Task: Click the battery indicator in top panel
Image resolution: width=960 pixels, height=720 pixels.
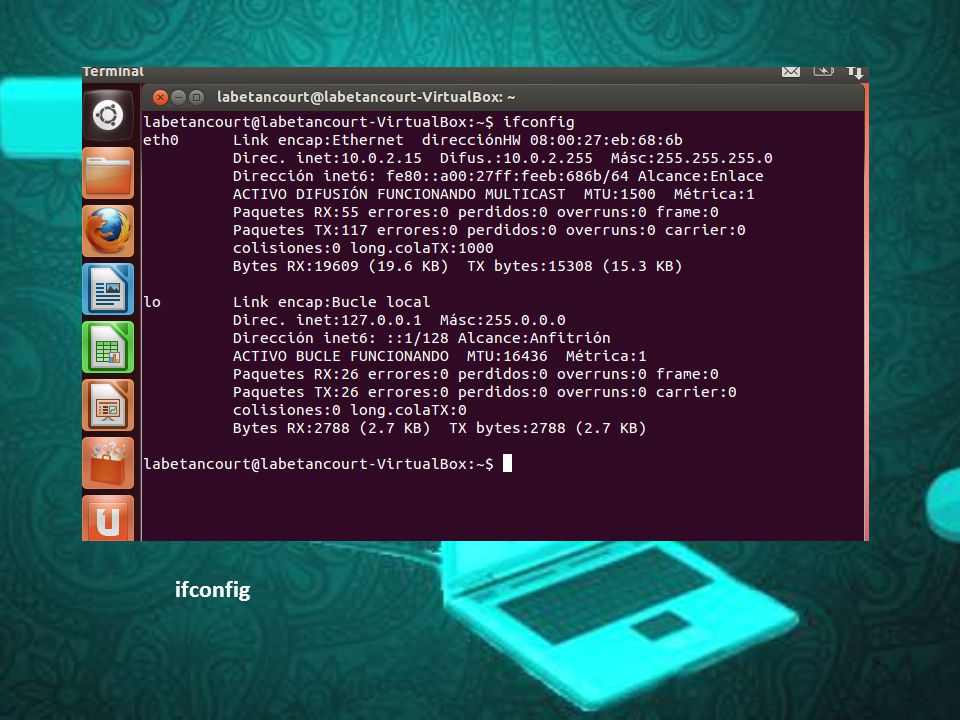Action: [x=823, y=72]
